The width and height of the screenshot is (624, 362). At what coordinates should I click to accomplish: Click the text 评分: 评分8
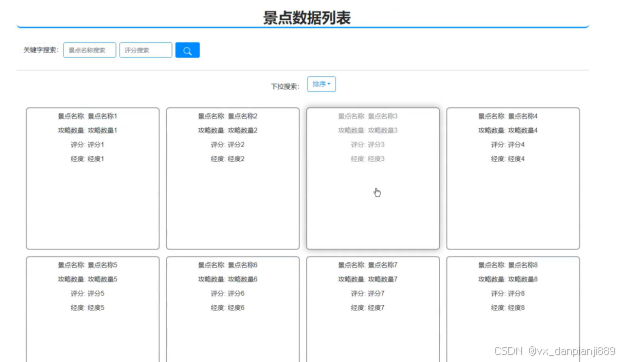pyautogui.click(x=508, y=294)
